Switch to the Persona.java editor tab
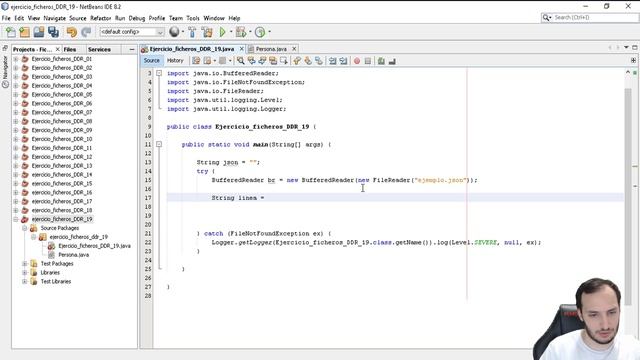 point(271,49)
